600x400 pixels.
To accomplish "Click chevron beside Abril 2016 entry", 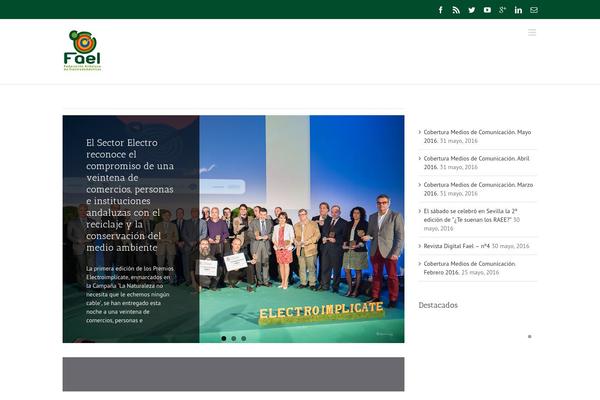I will (x=420, y=158).
